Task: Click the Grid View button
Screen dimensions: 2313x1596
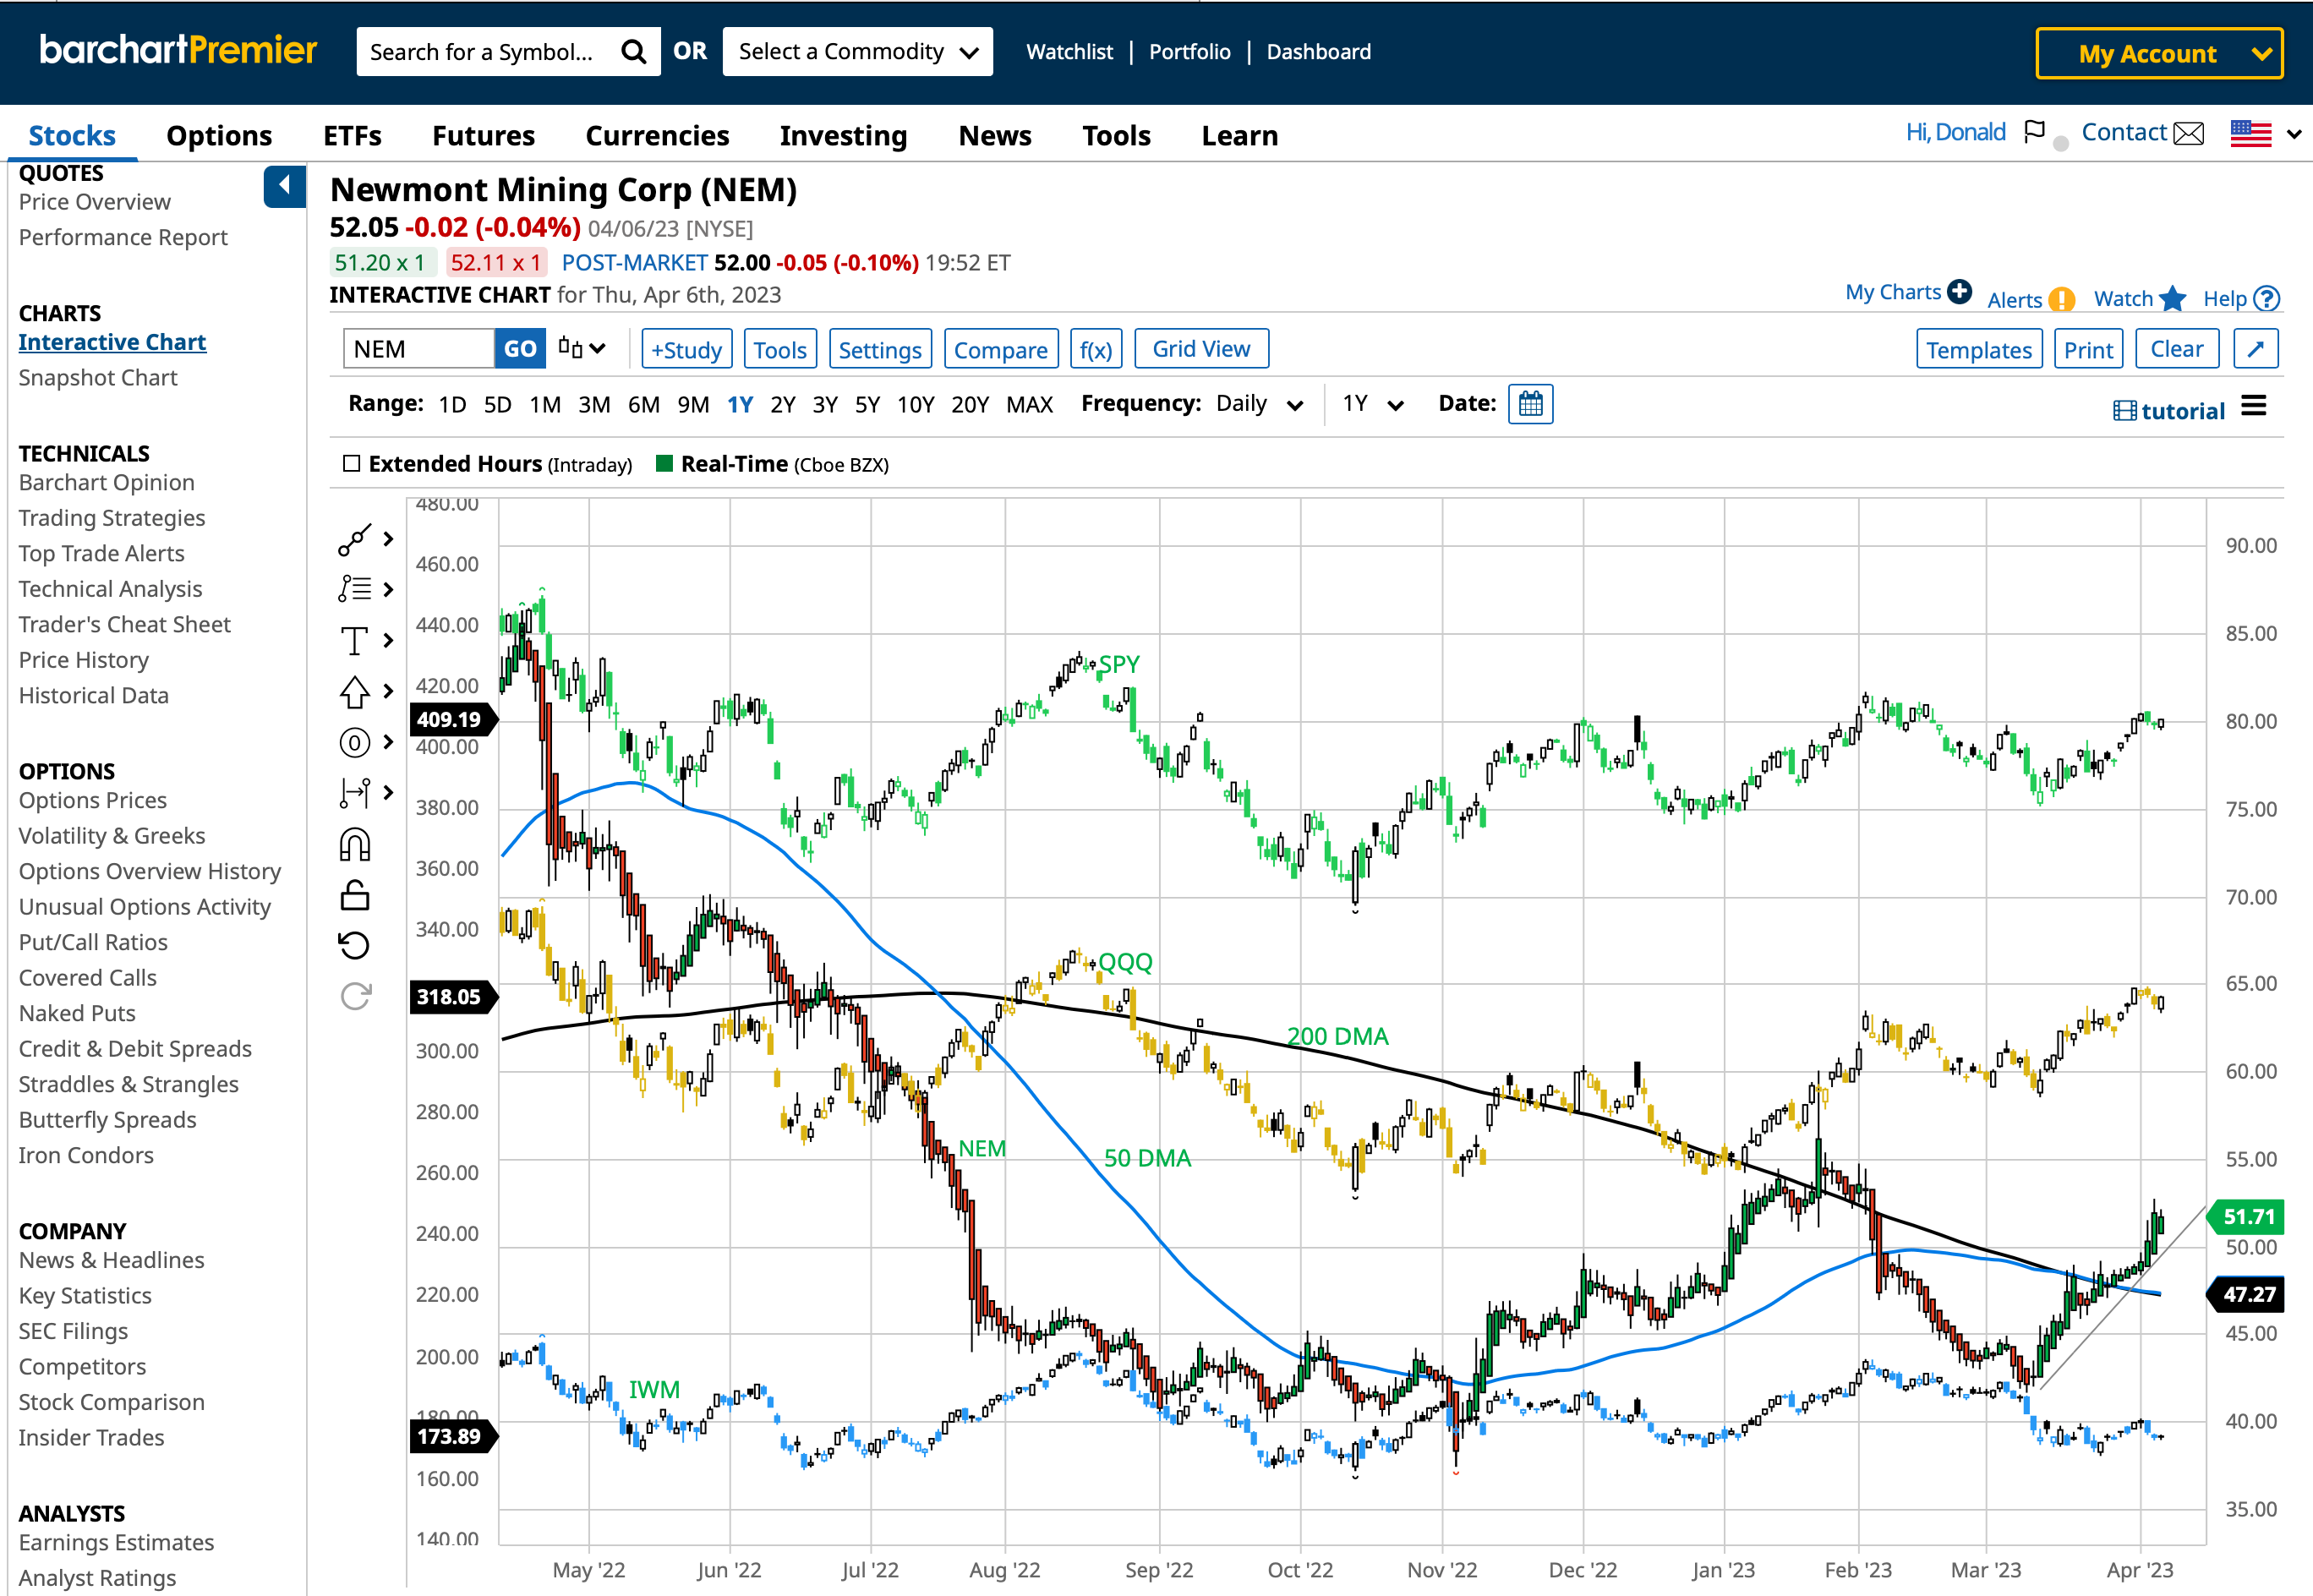Action: [x=1201, y=349]
